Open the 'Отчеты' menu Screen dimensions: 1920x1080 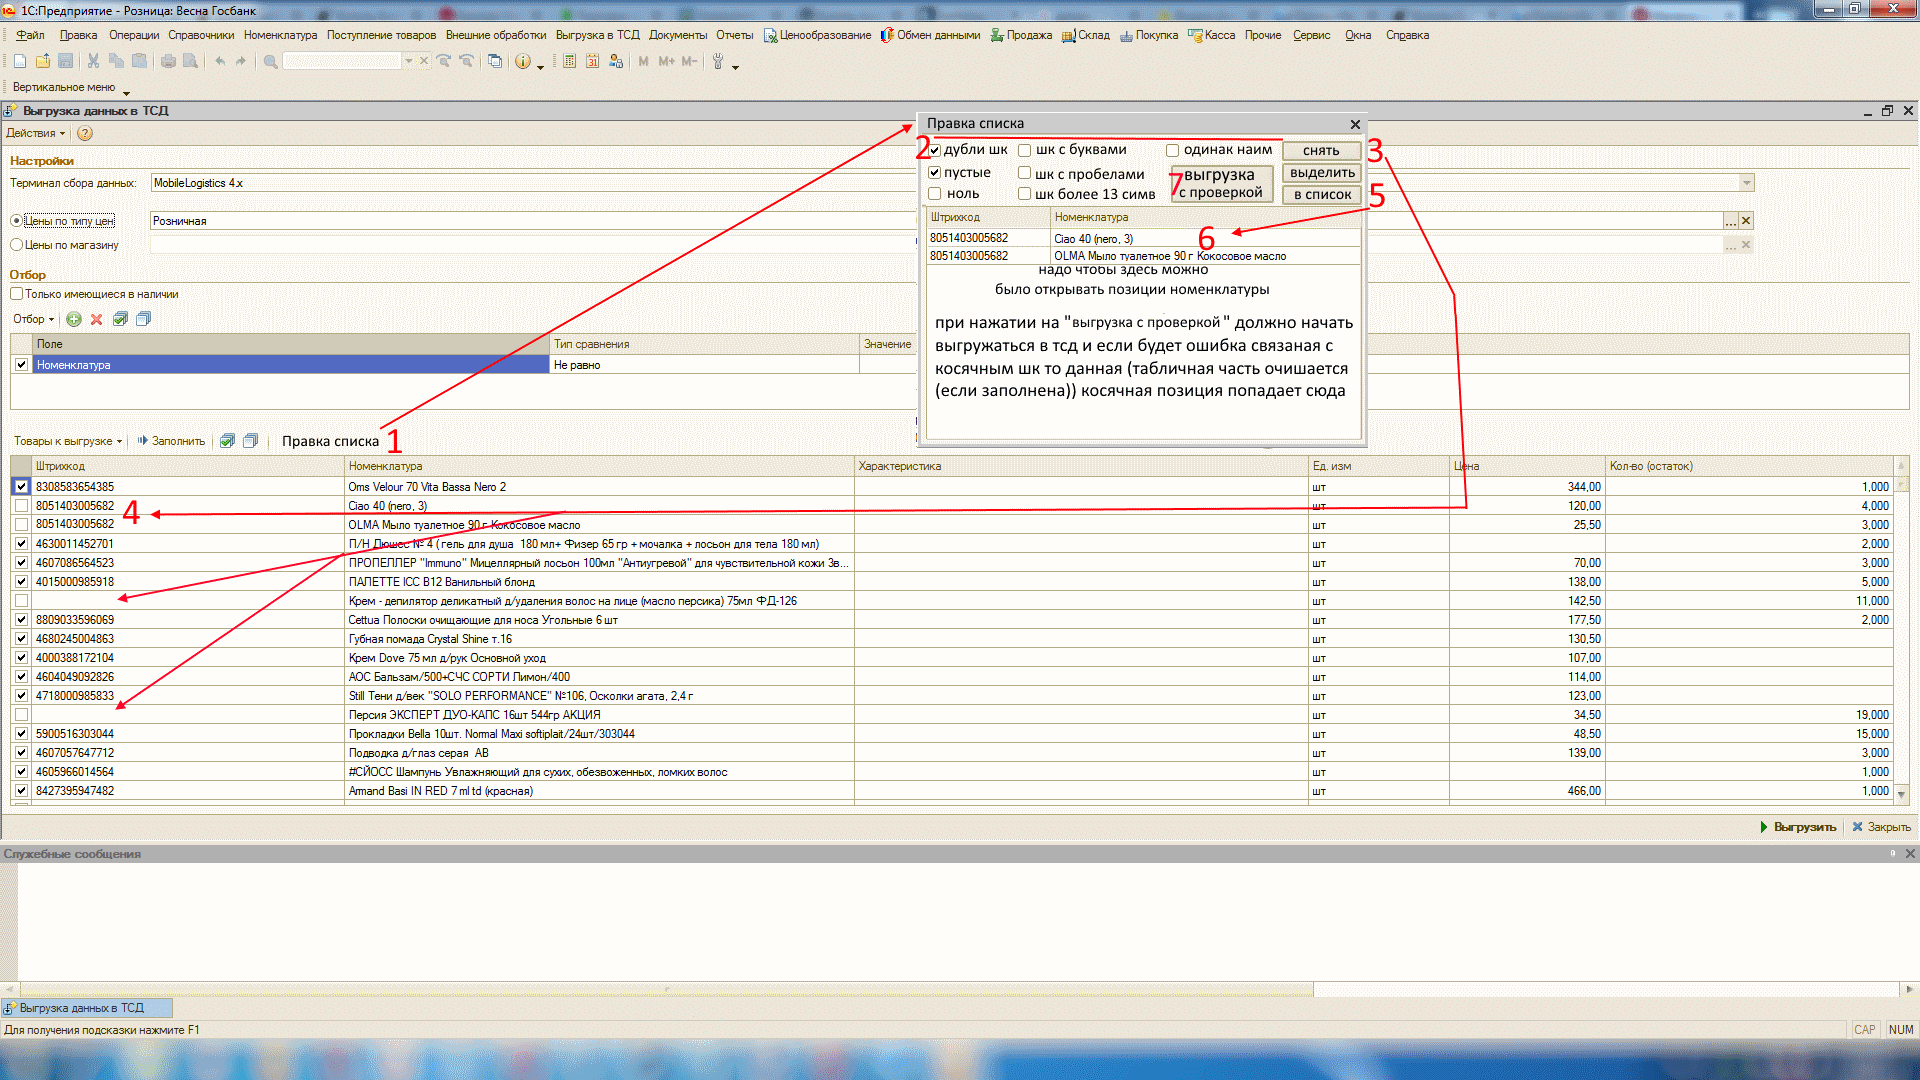tap(734, 35)
